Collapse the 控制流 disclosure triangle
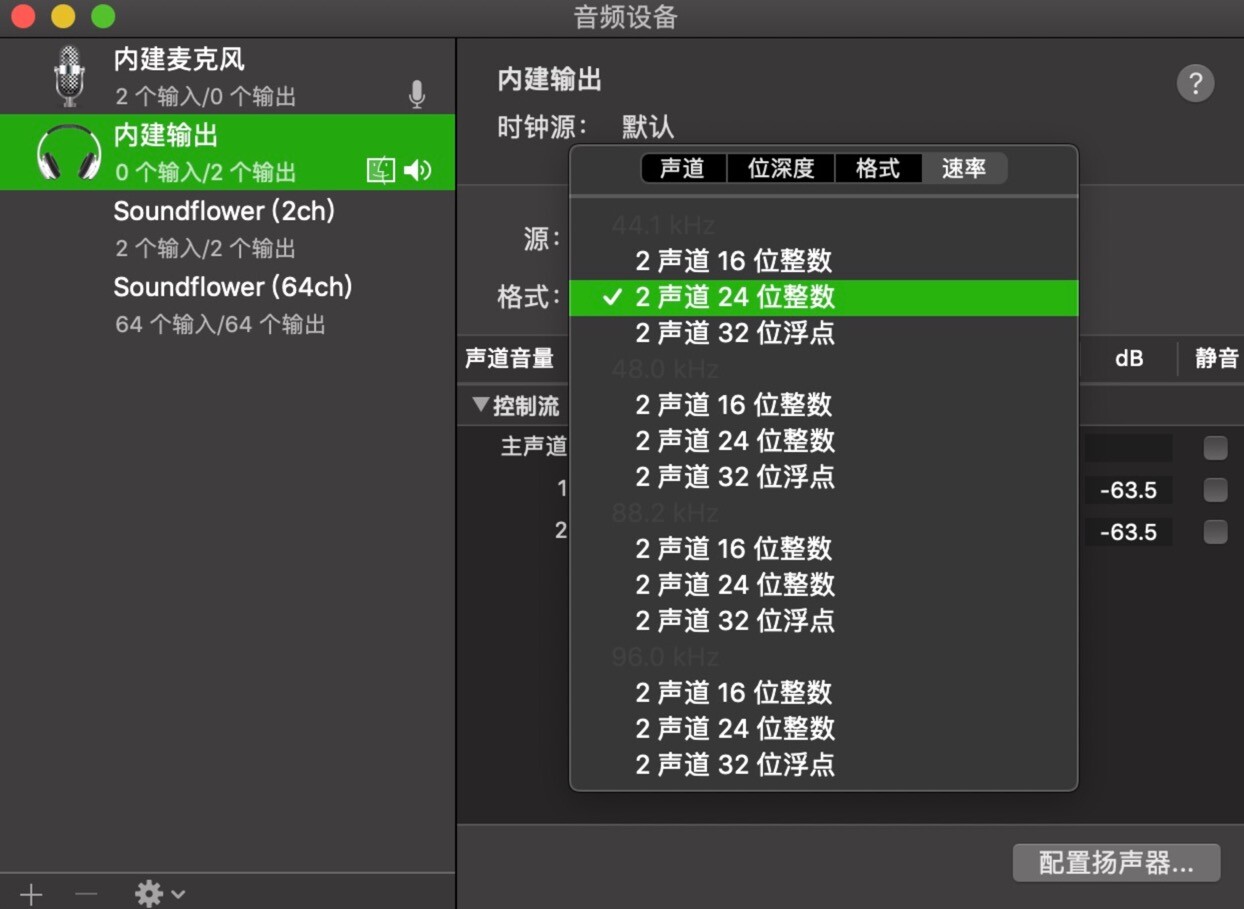The height and width of the screenshot is (909, 1244). [x=481, y=405]
